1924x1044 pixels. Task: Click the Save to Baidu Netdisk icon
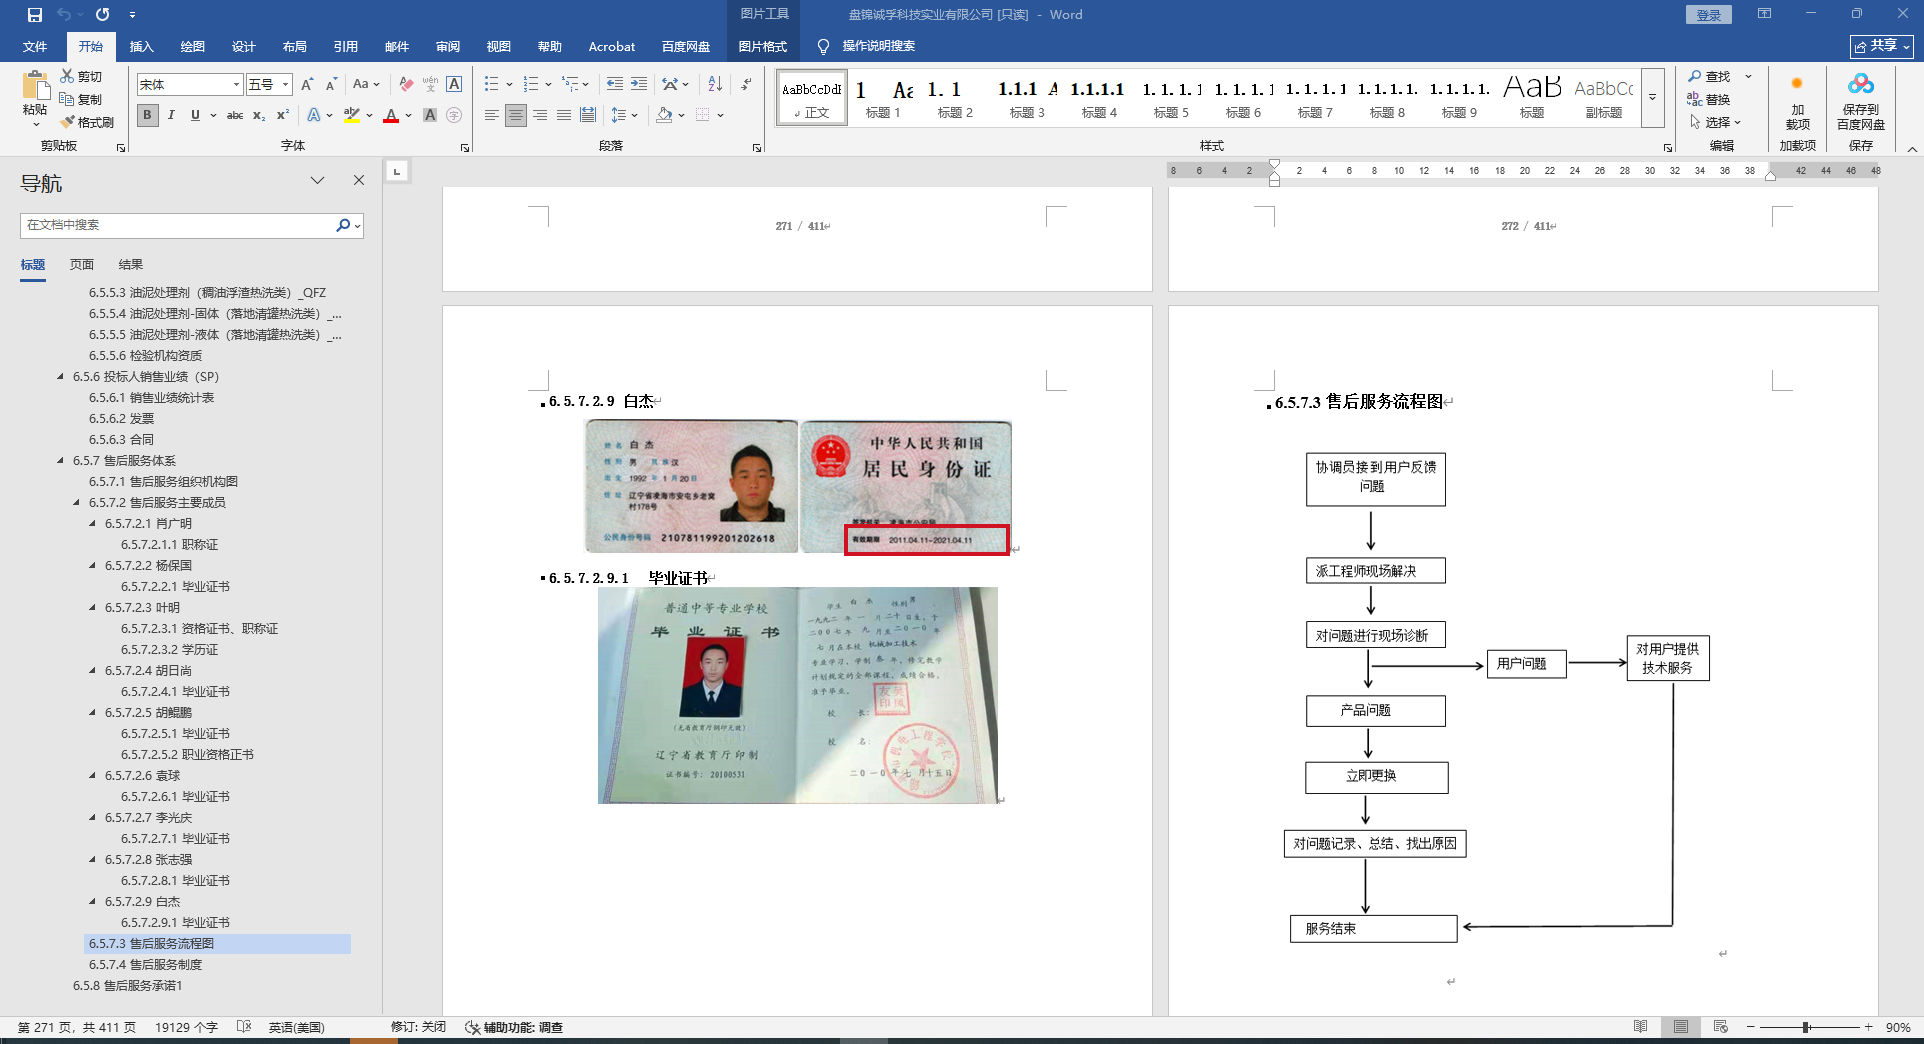(x=1861, y=84)
